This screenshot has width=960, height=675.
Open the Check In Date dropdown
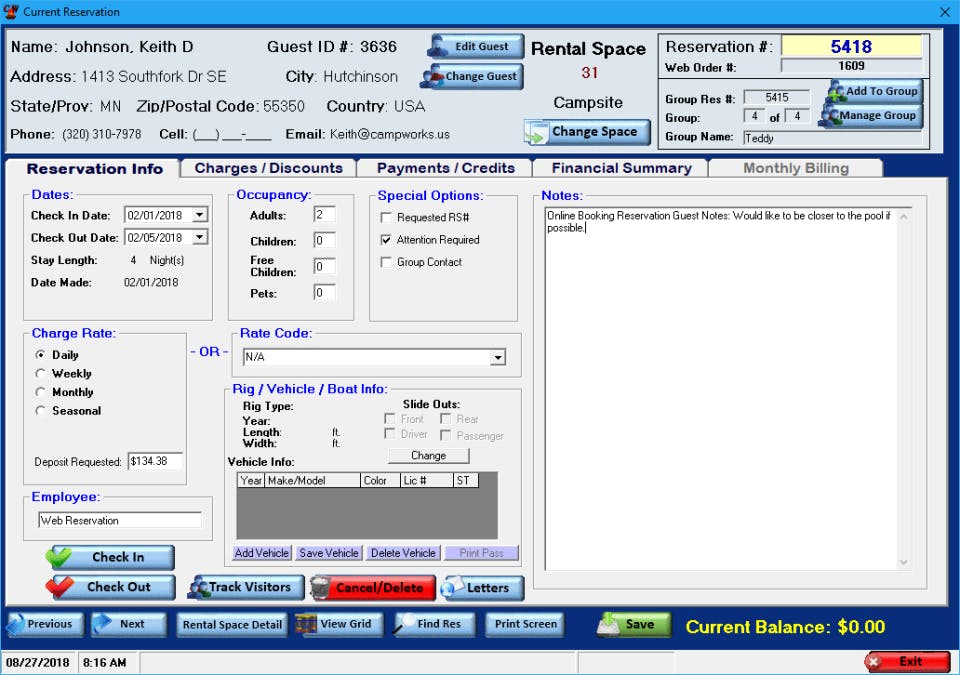point(200,215)
